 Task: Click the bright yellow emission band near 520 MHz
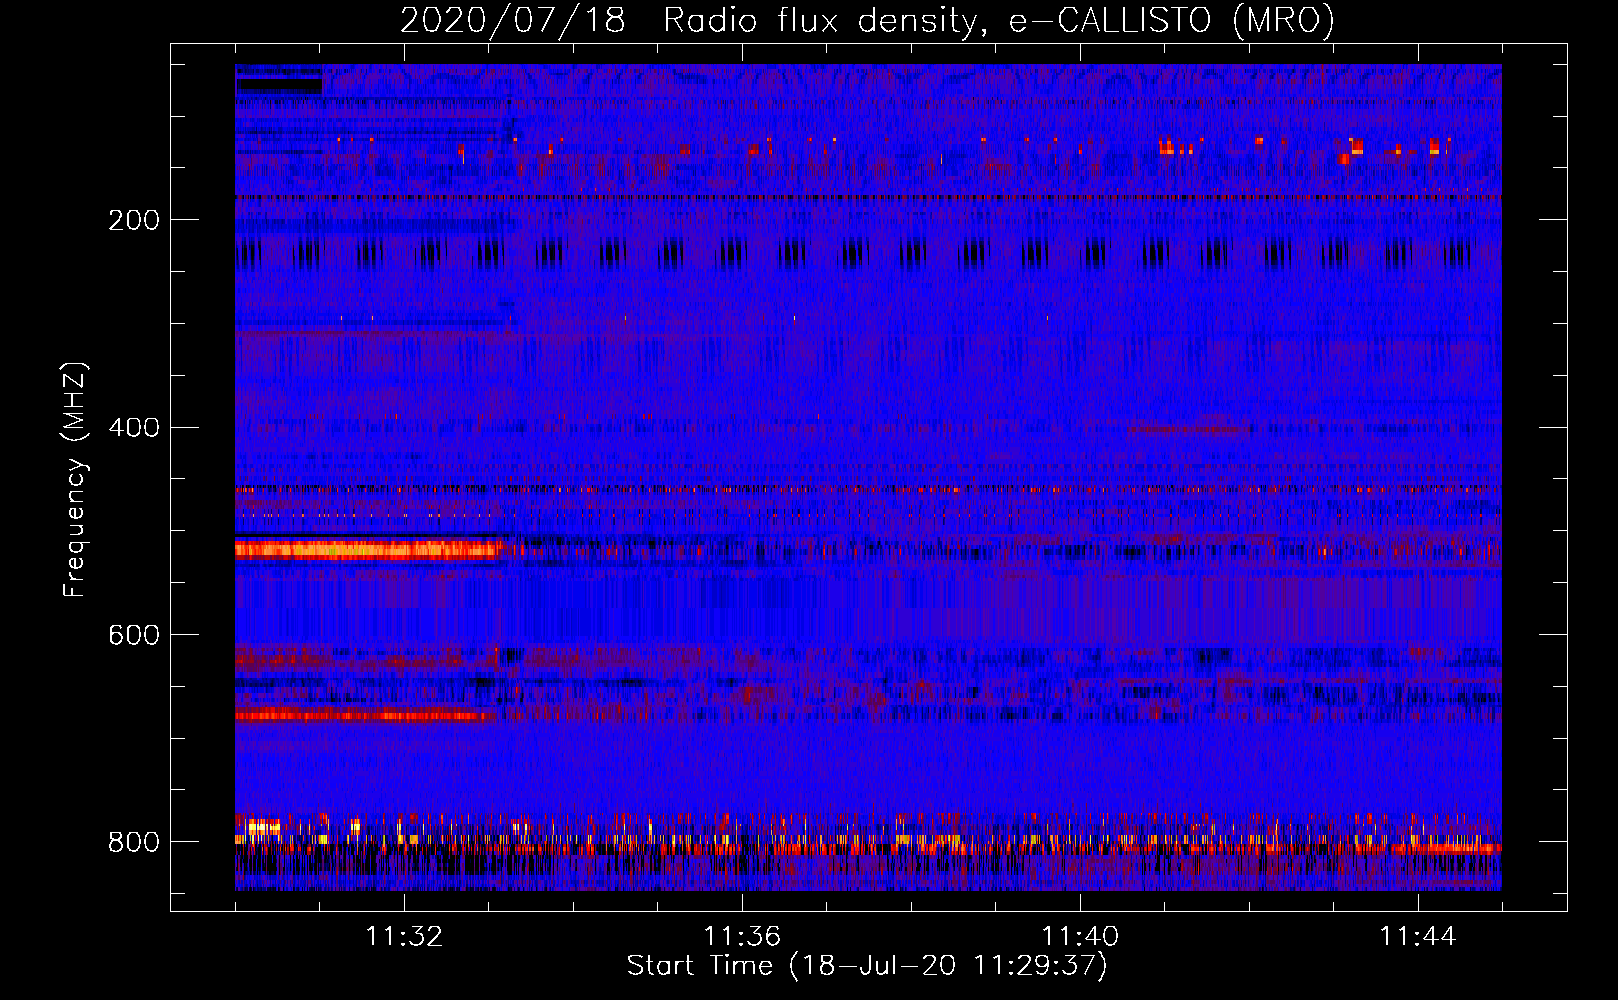[367, 549]
